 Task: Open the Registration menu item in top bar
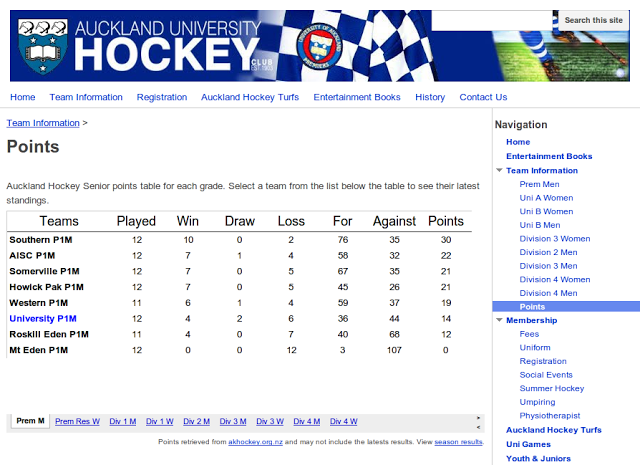162,97
